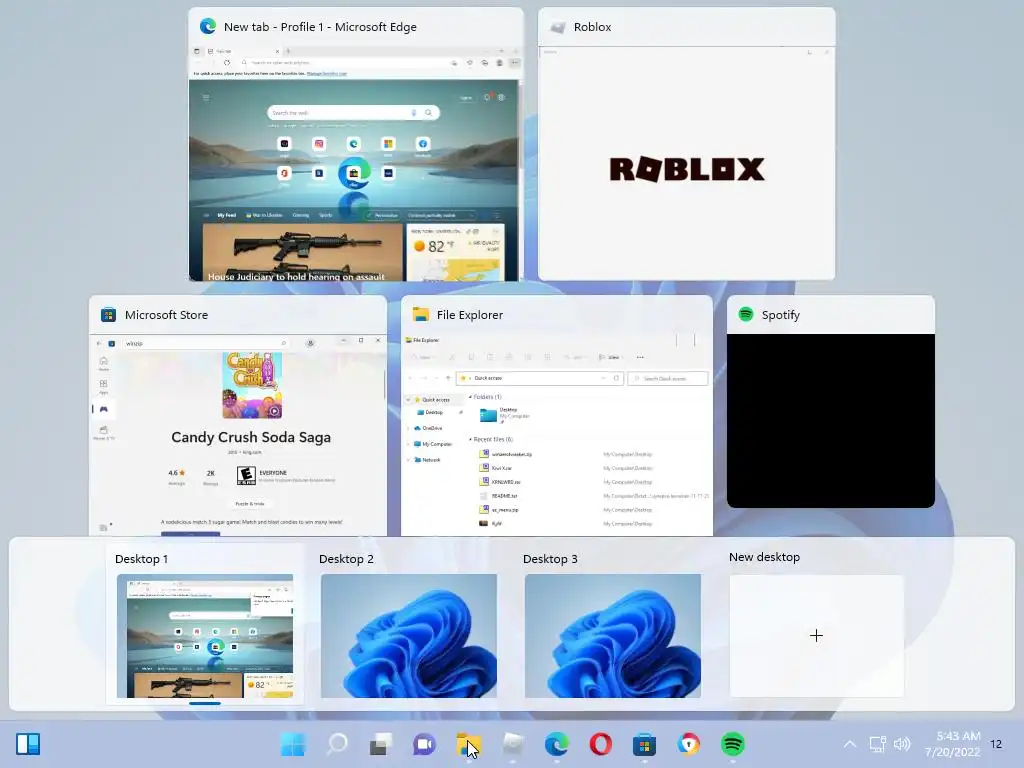
Task: Open Spotify from the taskbar
Action: 733,744
